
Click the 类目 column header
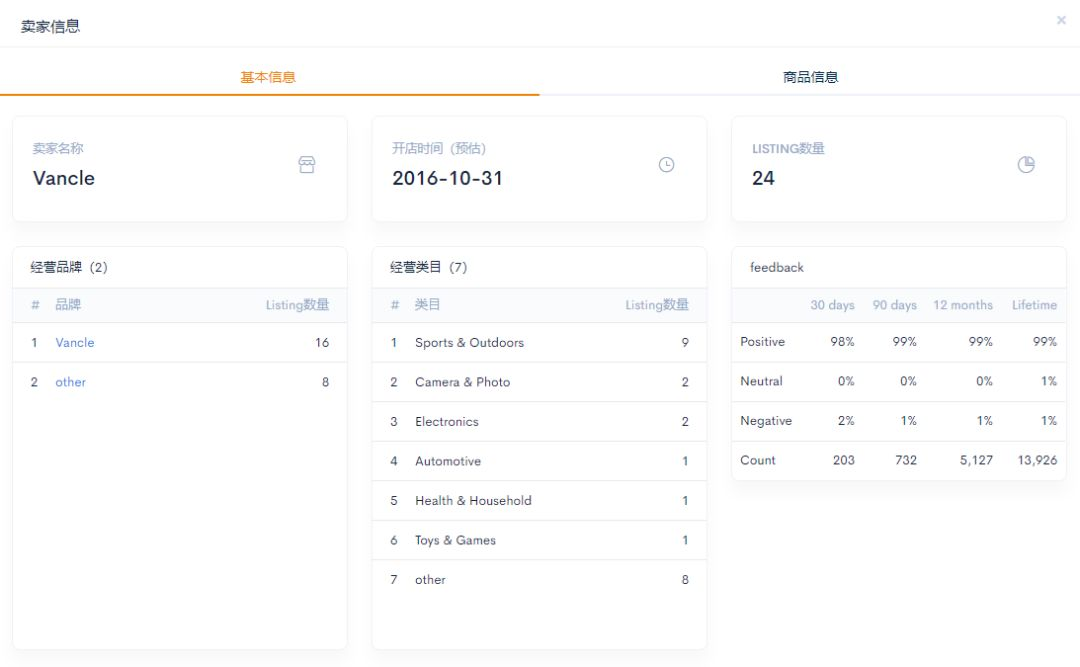[x=427, y=305]
